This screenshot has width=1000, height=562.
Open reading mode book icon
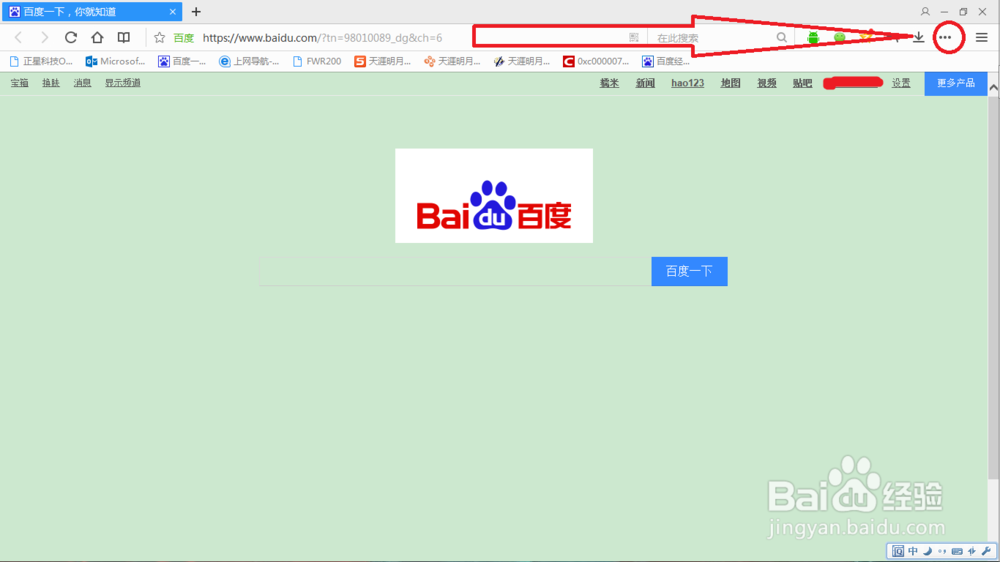tap(124, 38)
